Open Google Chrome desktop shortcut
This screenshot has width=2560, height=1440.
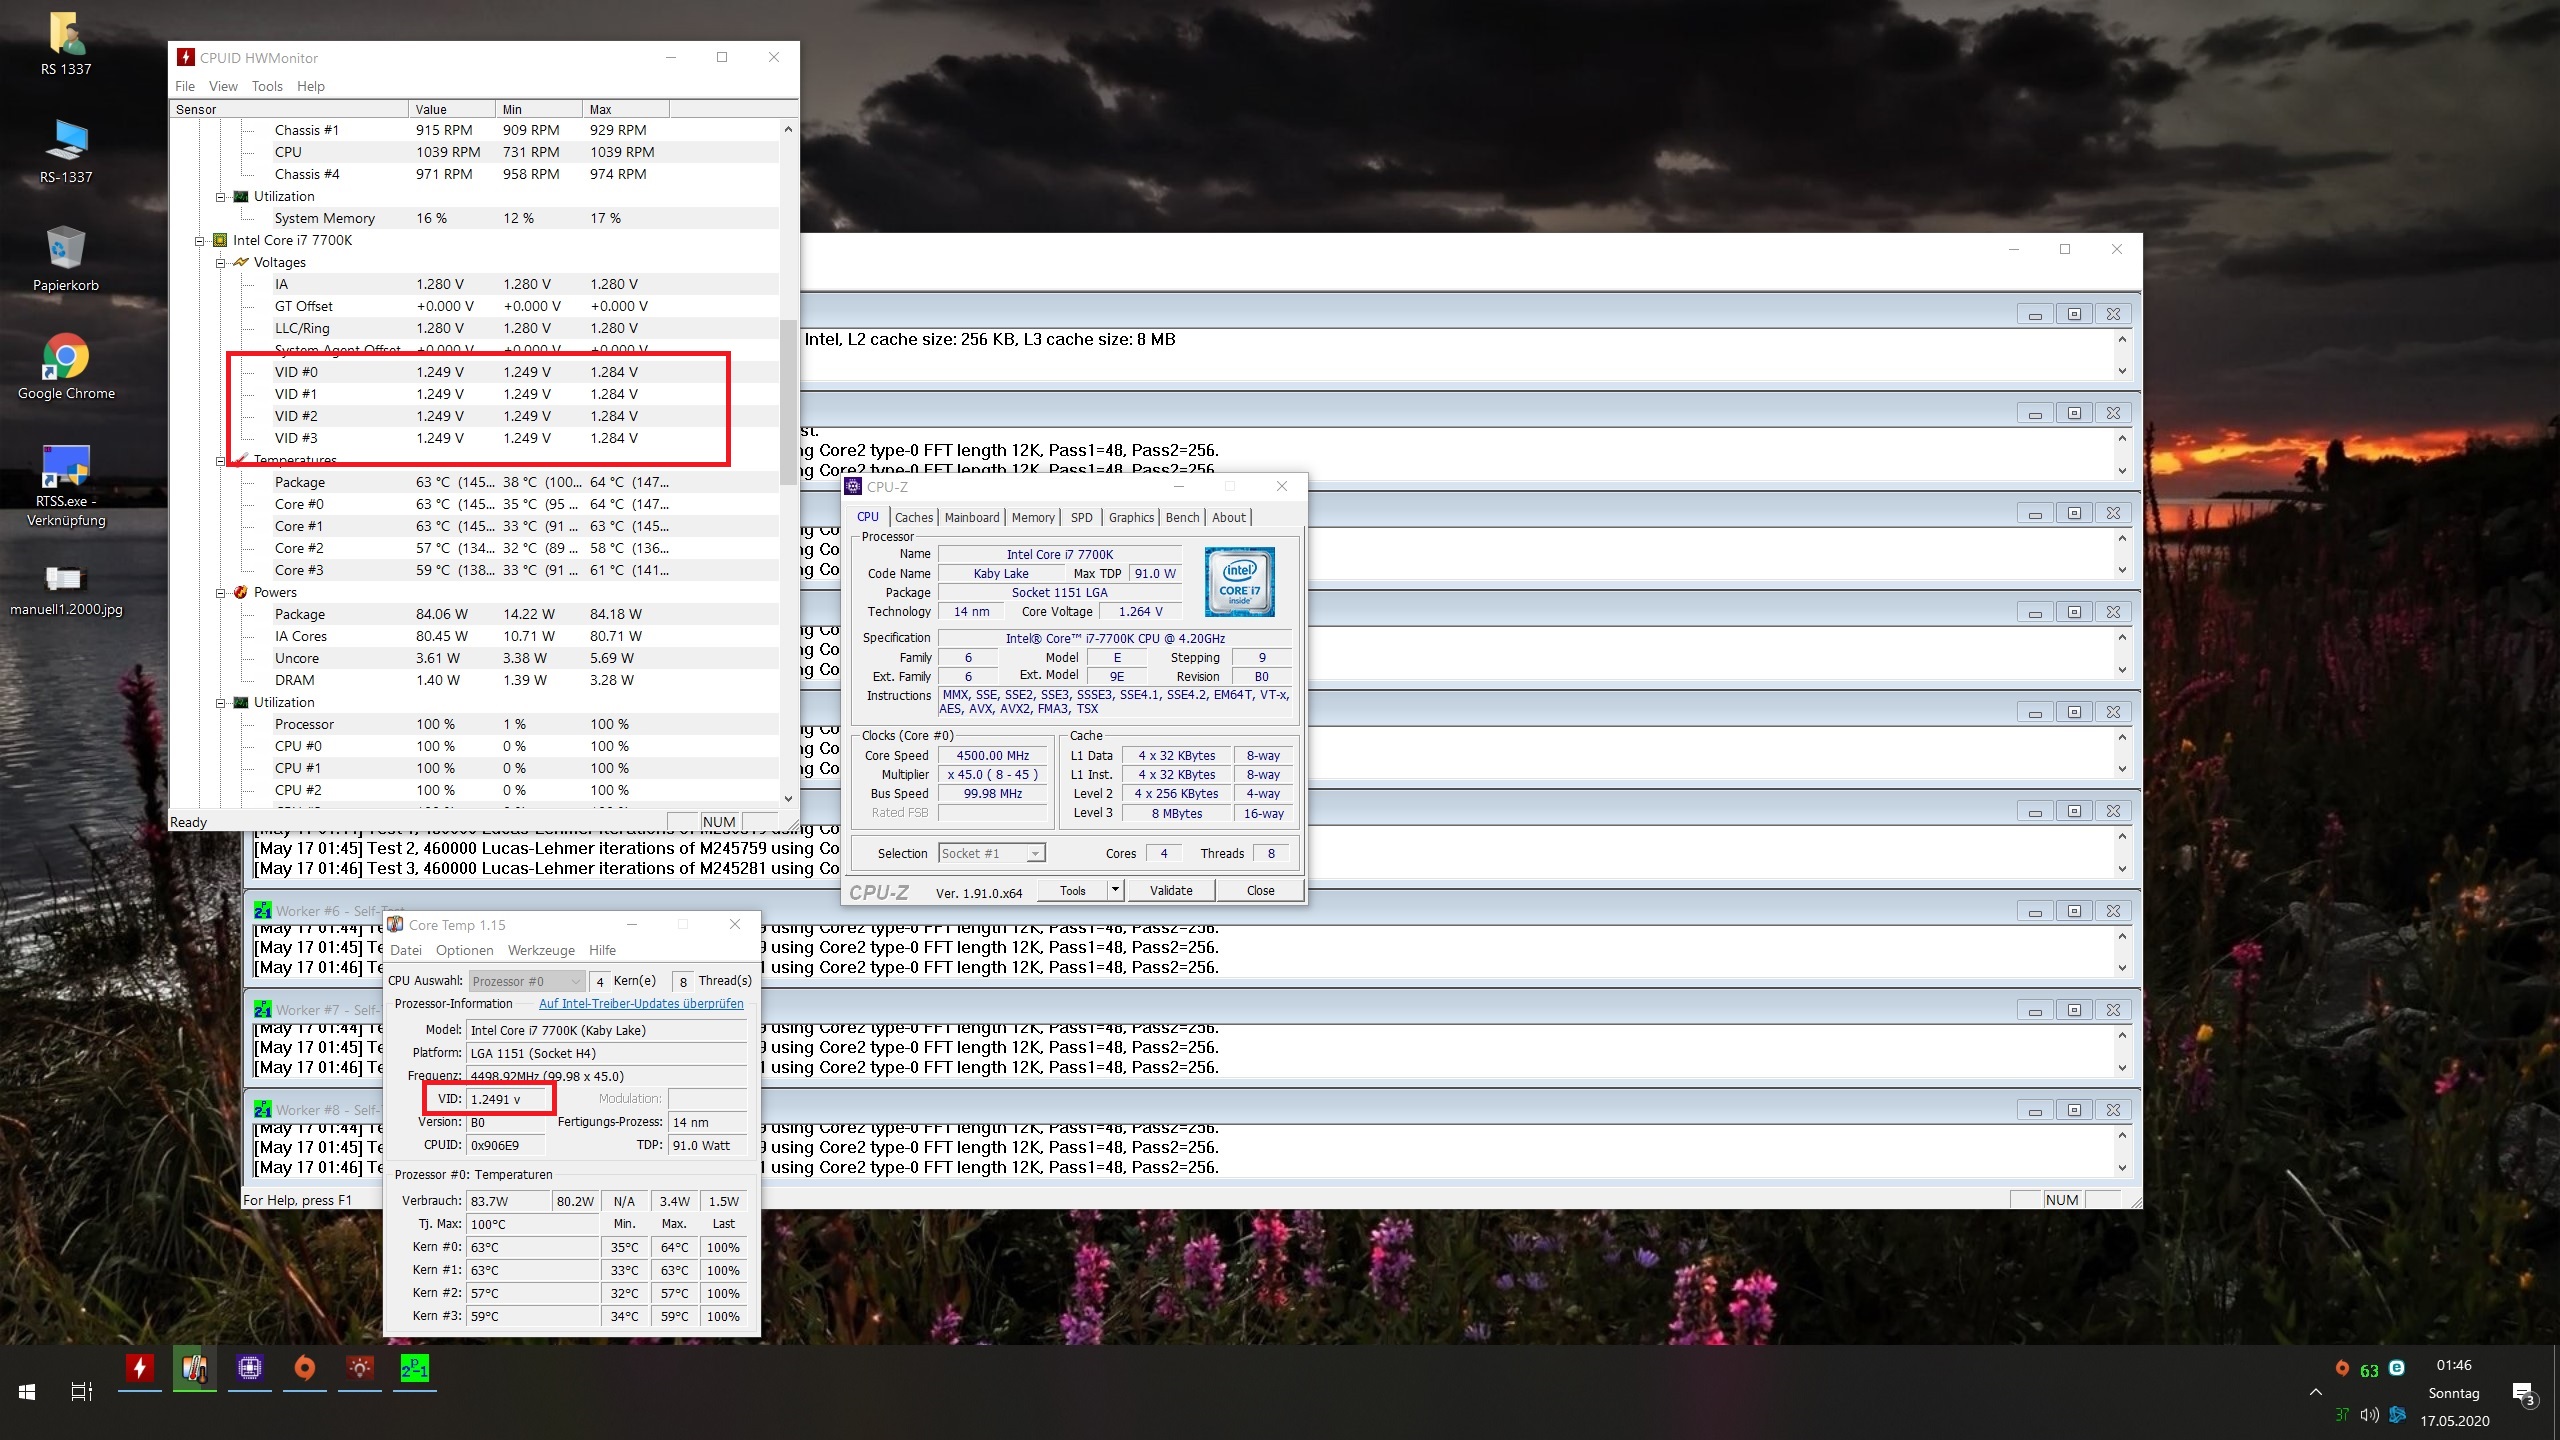(66, 358)
